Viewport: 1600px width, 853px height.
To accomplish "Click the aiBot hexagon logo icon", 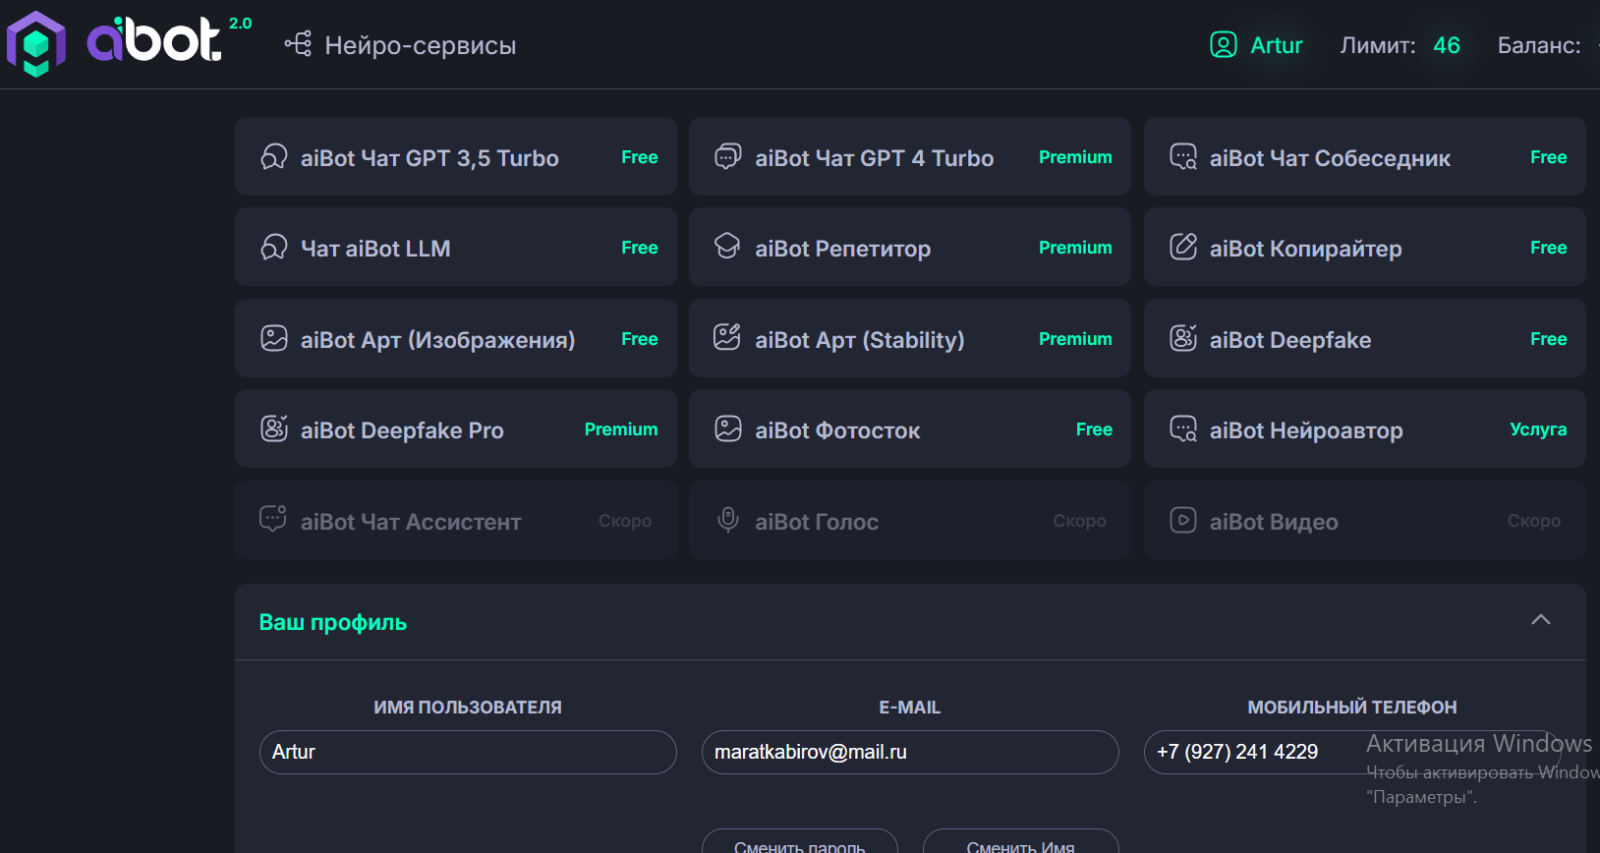I will pyautogui.click(x=36, y=44).
